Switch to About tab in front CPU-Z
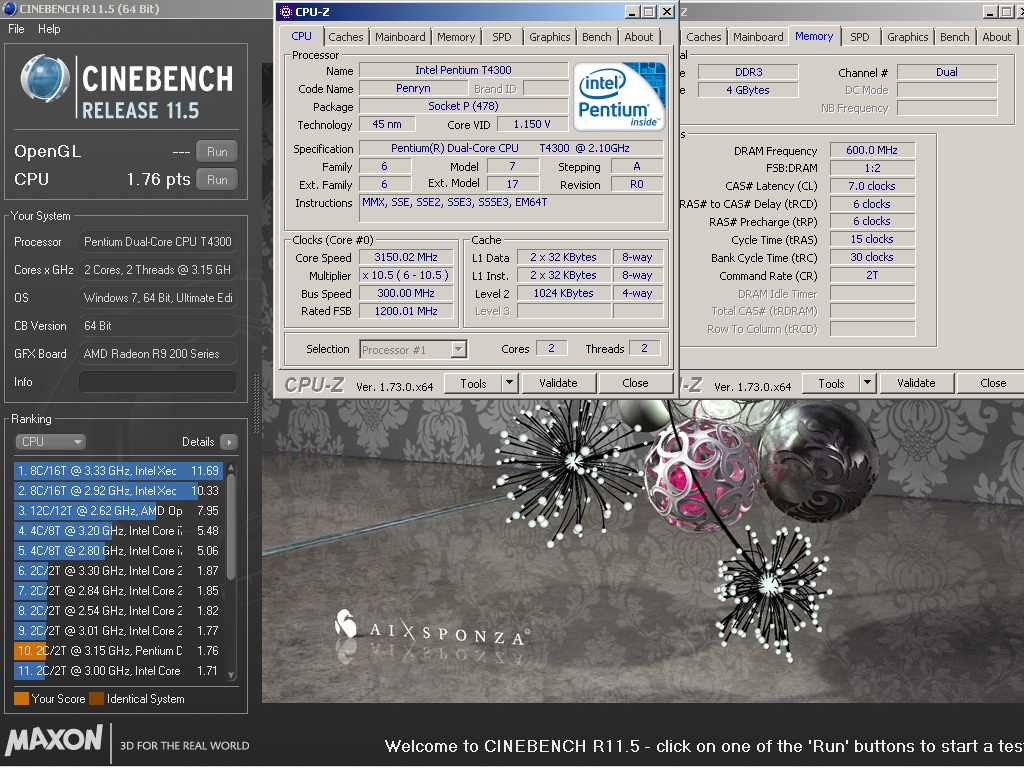1024x768 pixels. (x=639, y=37)
